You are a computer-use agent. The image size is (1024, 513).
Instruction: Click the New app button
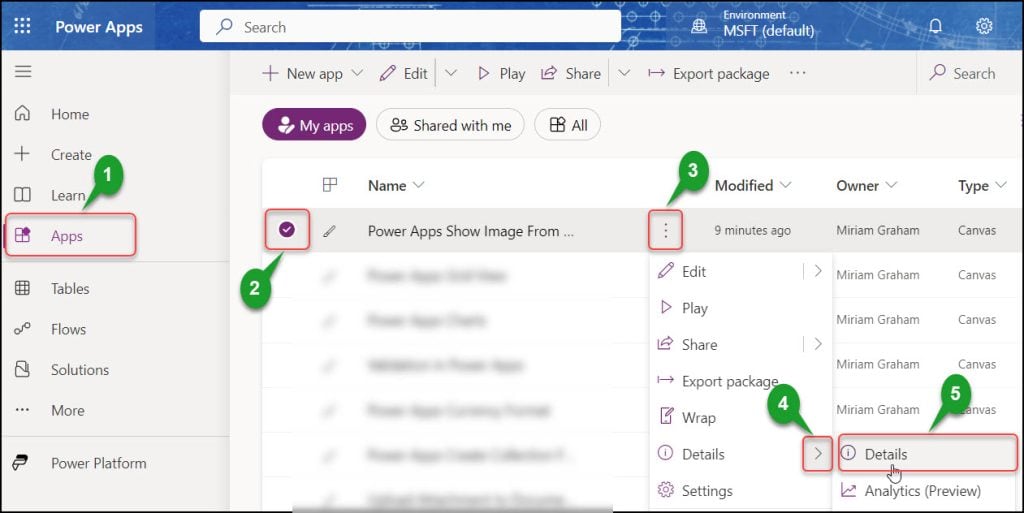click(303, 73)
